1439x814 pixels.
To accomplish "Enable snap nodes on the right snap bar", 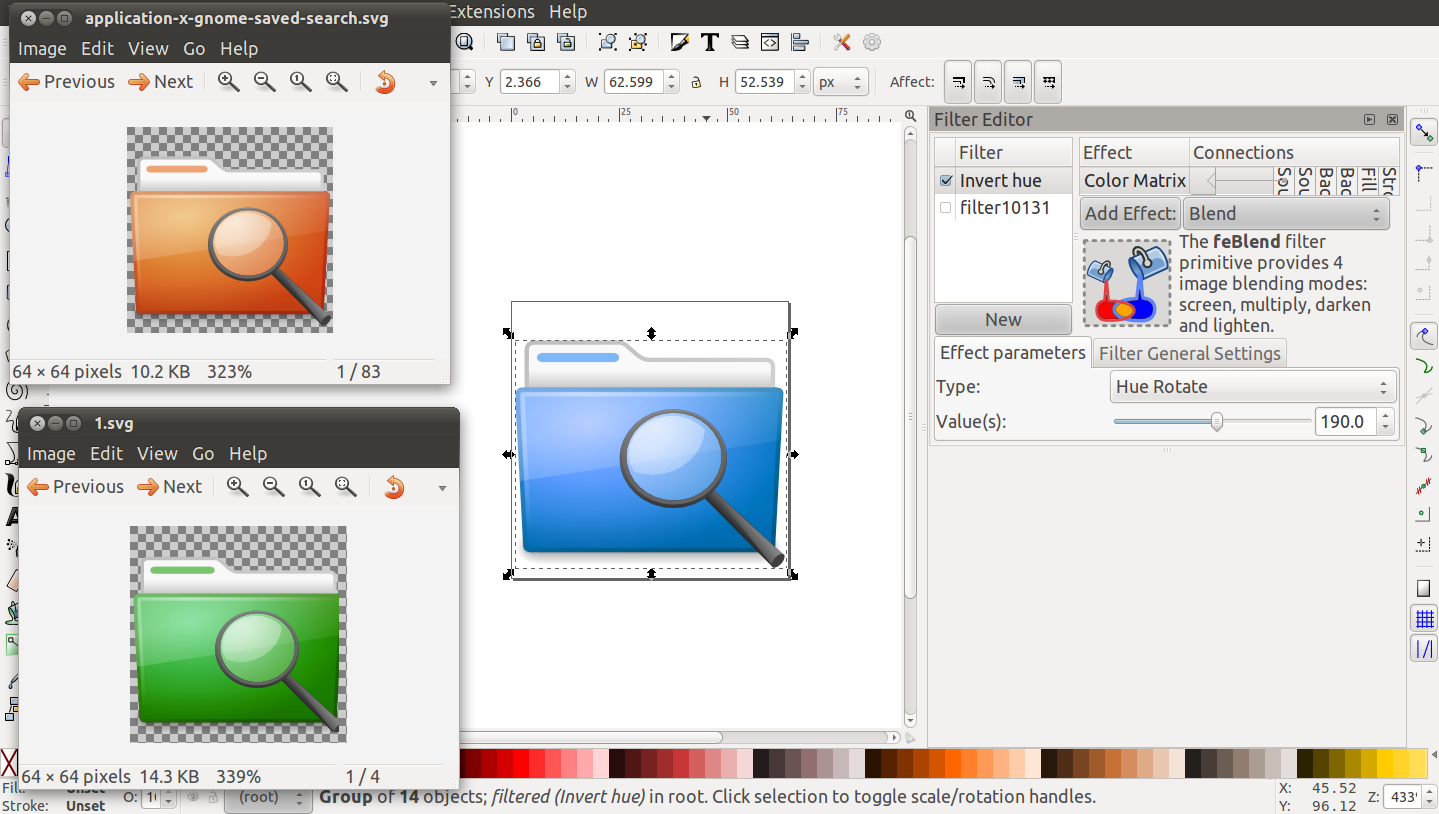I will coord(1423,336).
